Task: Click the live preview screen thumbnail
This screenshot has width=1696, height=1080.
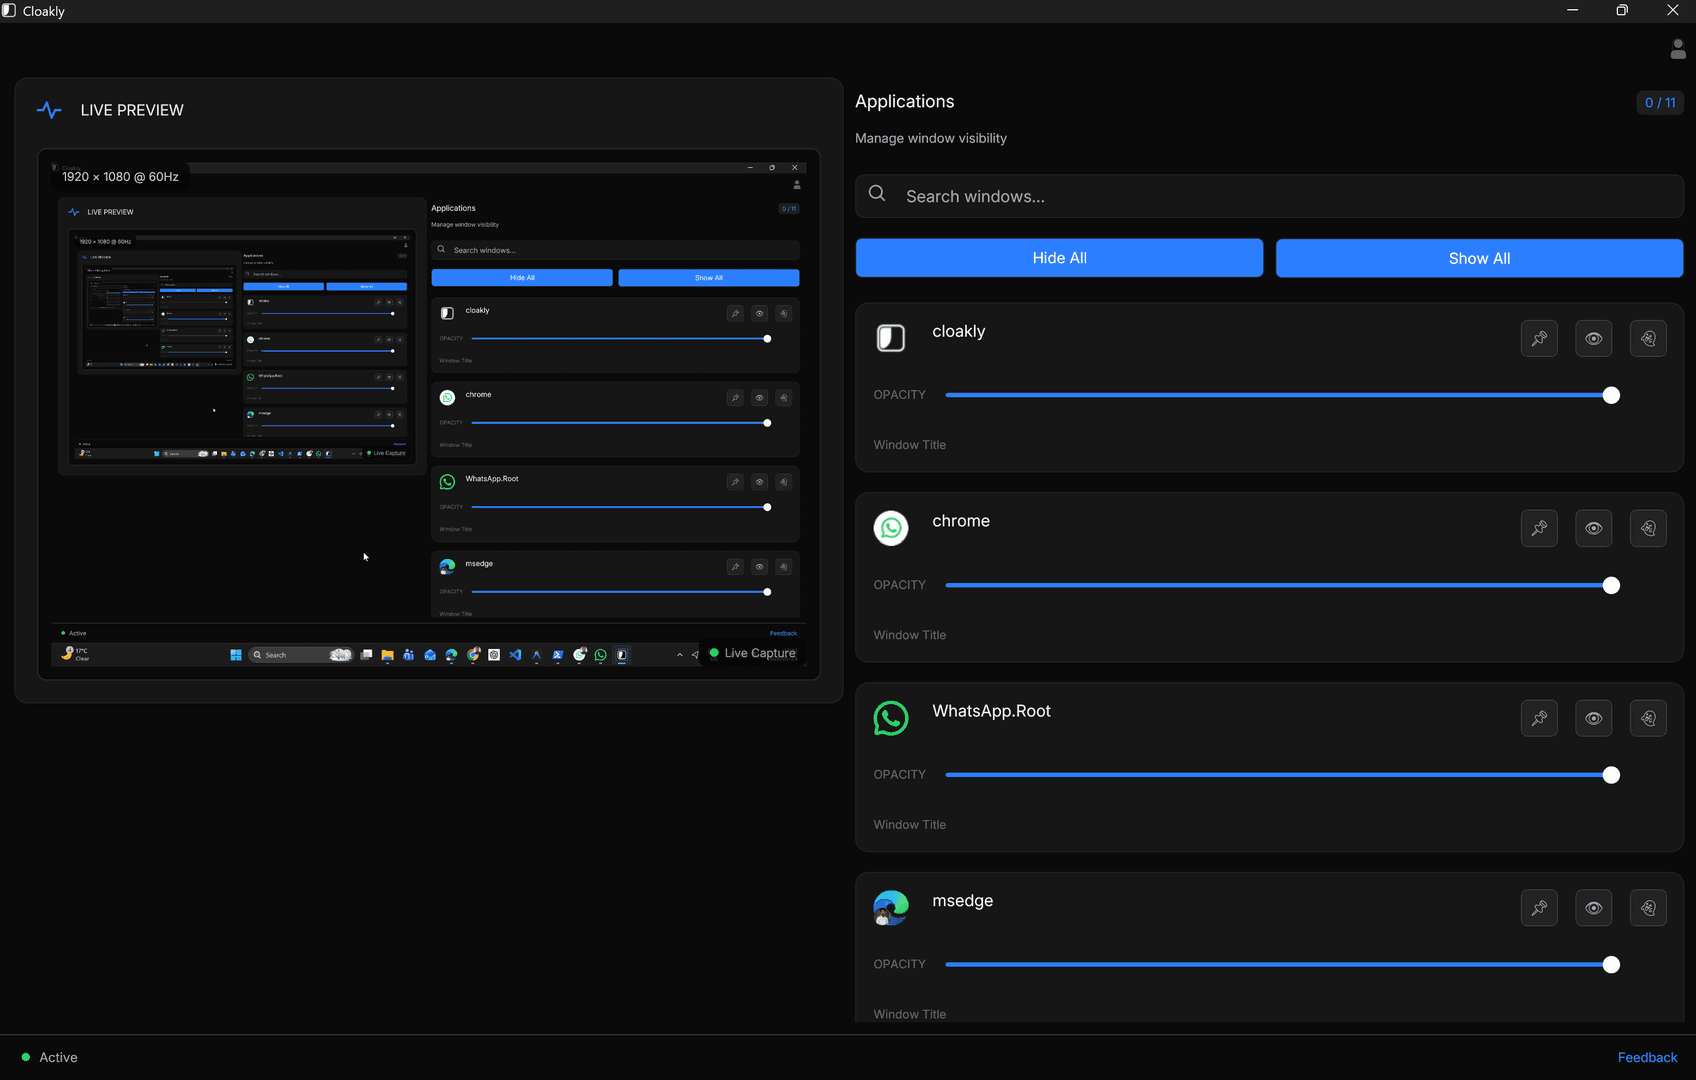Action: point(429,414)
